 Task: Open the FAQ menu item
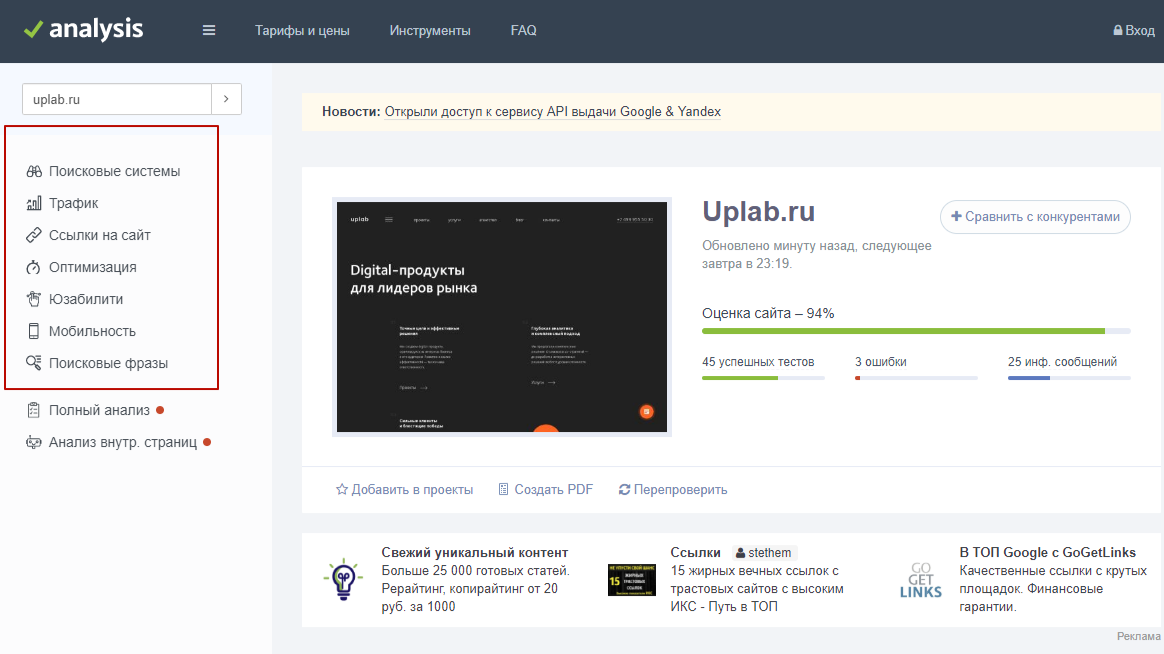[523, 30]
